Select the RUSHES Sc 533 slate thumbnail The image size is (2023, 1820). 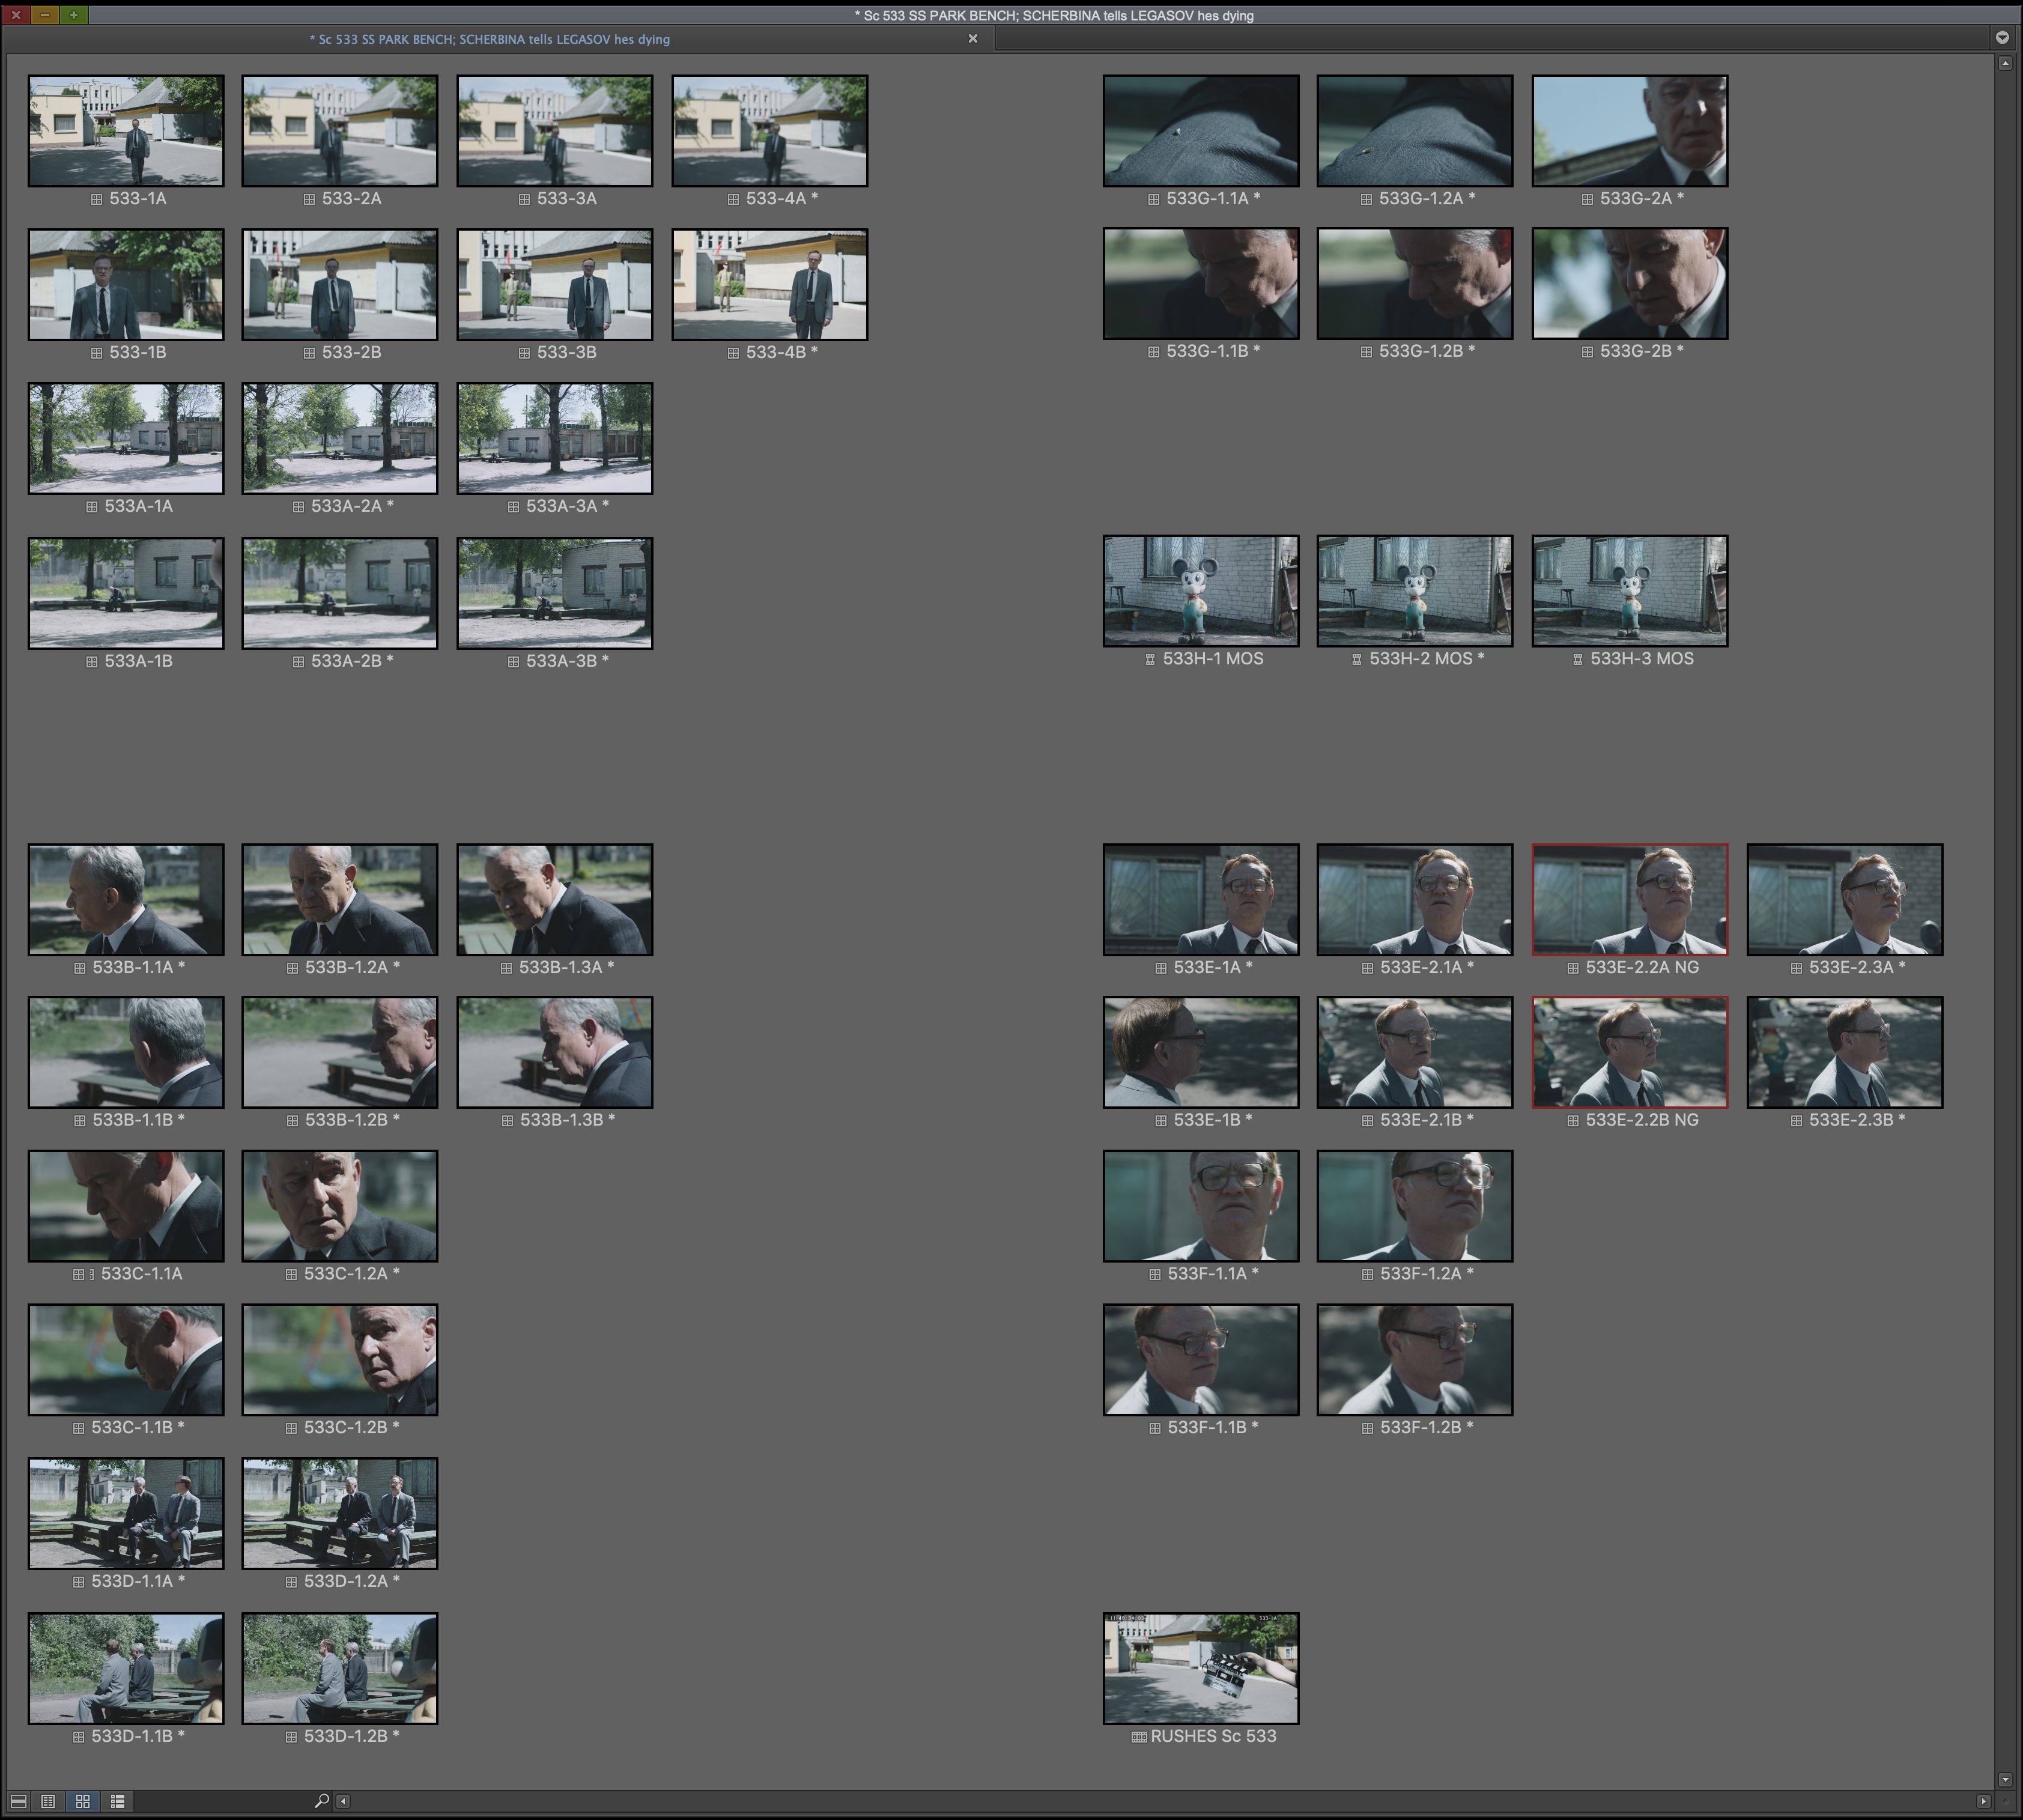pyautogui.click(x=1201, y=1669)
